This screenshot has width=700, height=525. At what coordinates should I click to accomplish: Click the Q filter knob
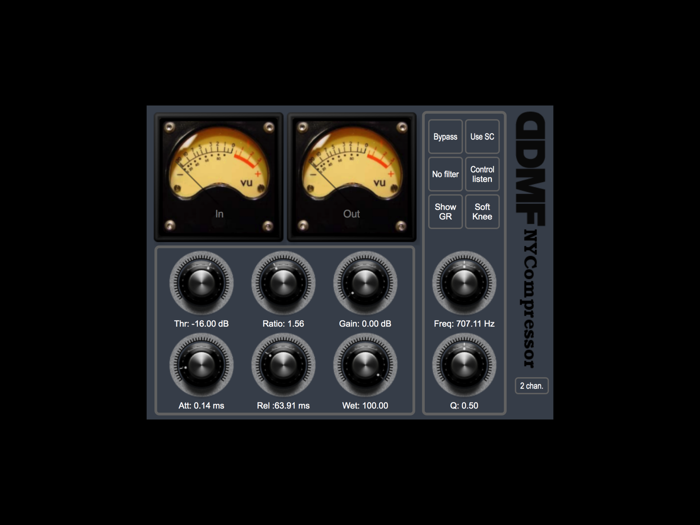point(464,365)
